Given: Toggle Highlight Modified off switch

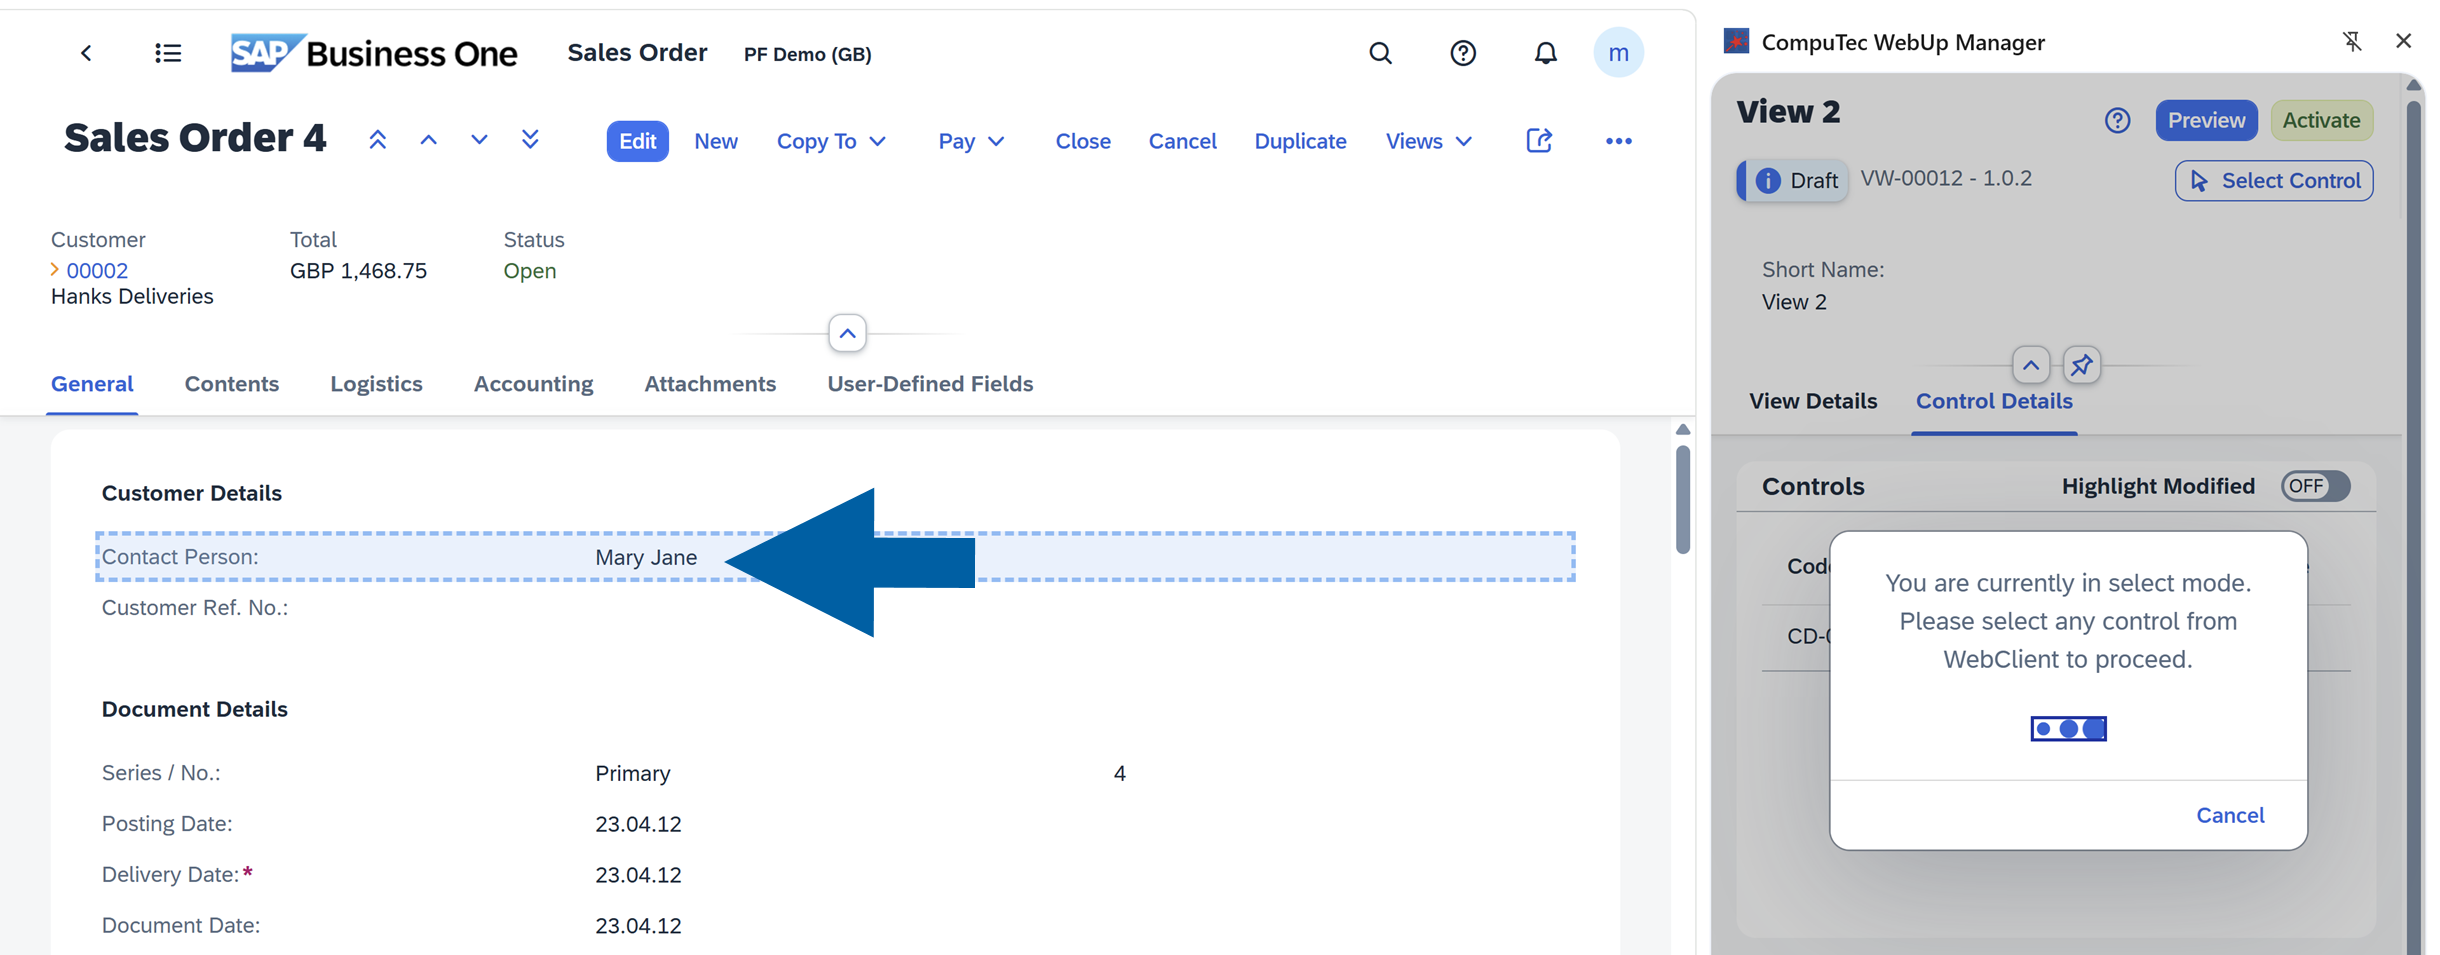Looking at the screenshot, I should 2315,486.
